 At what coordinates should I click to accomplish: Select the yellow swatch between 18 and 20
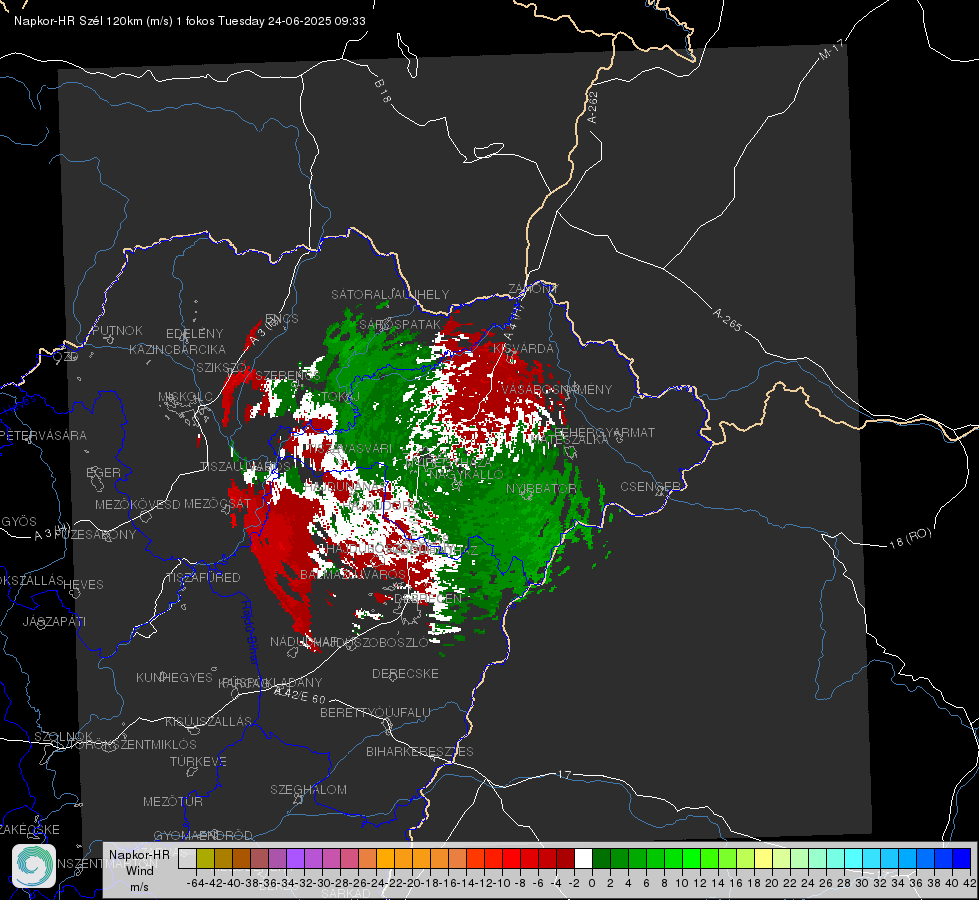pyautogui.click(x=763, y=859)
